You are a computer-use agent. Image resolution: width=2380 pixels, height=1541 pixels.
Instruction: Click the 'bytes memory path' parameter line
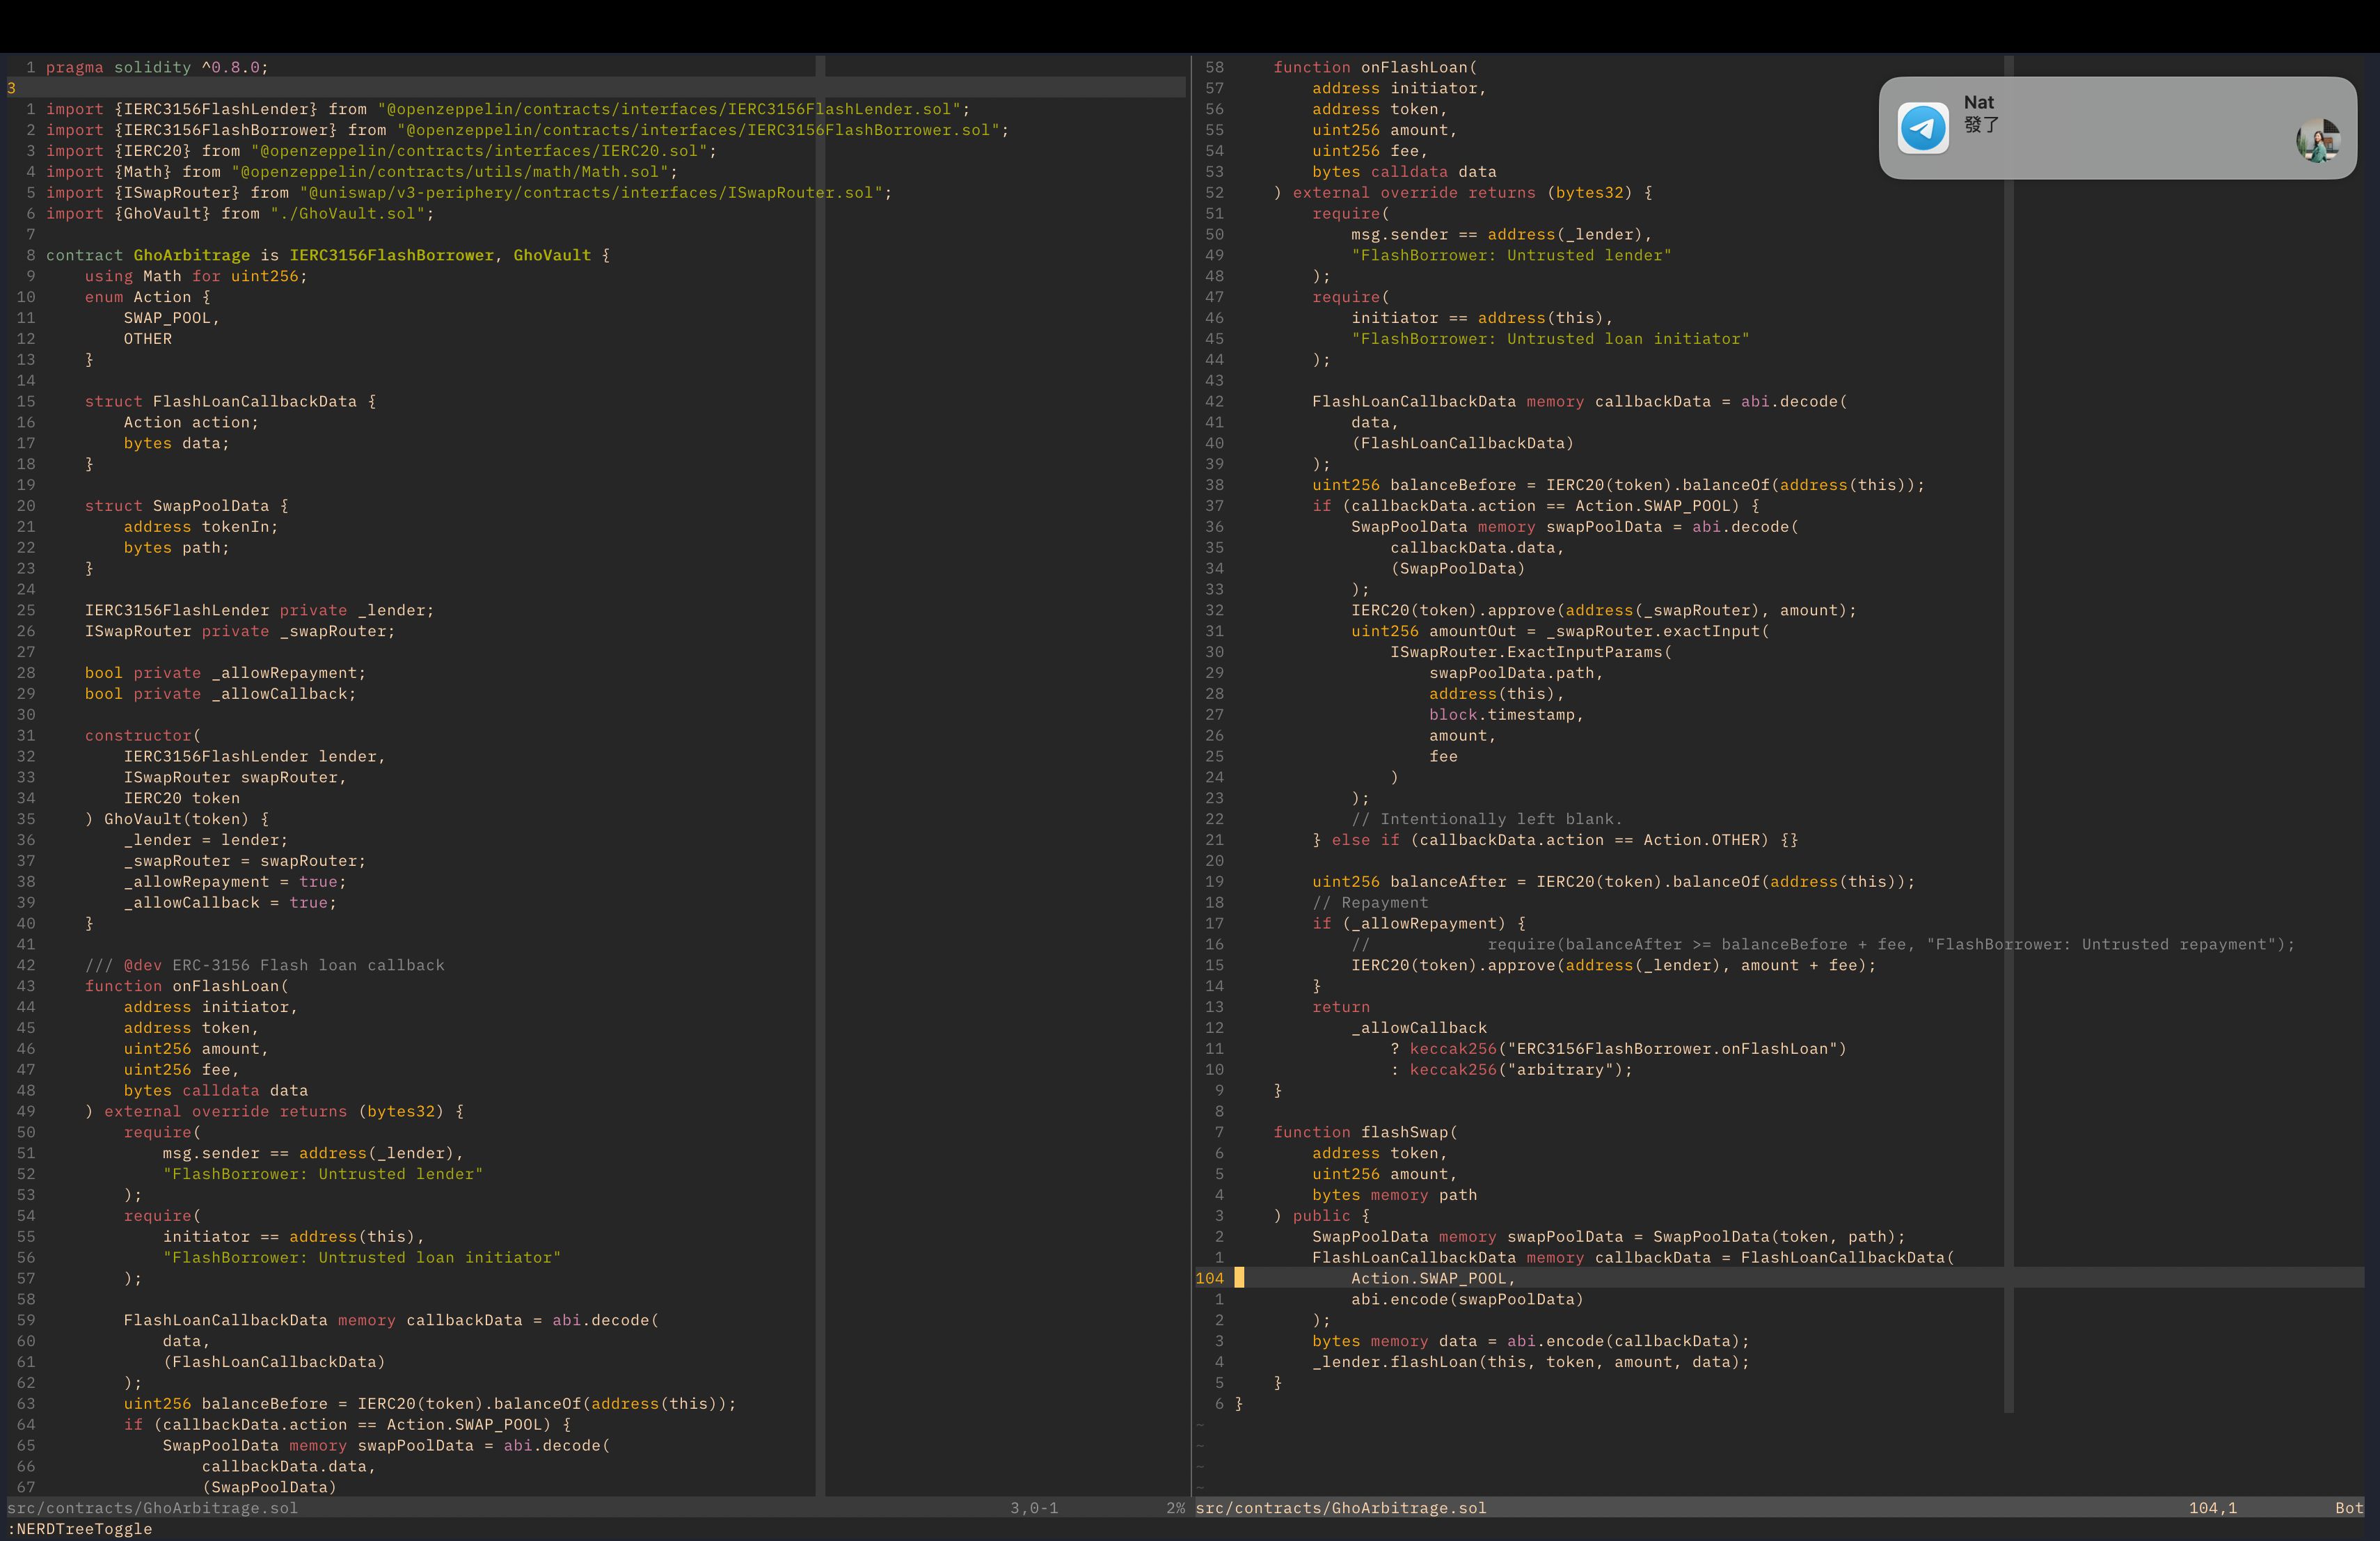click(x=1394, y=1195)
